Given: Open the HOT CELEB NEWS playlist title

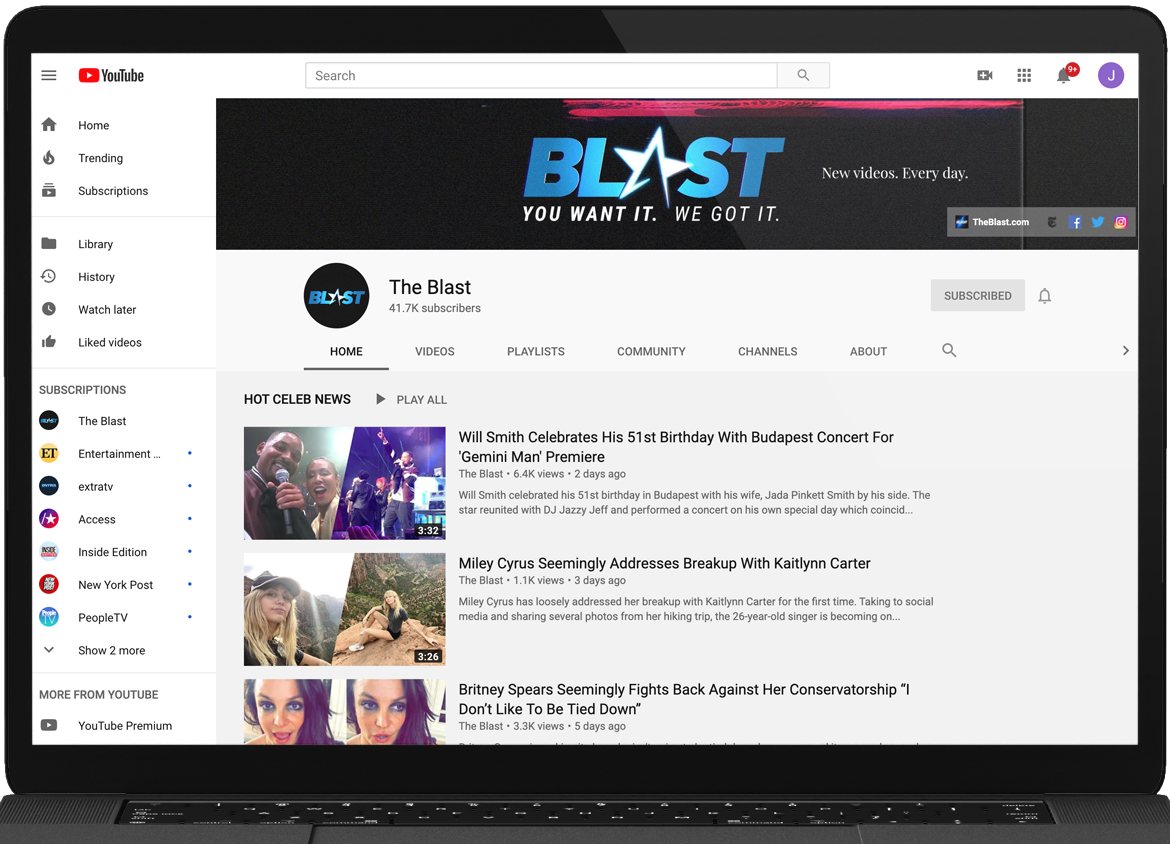Looking at the screenshot, I should click(x=297, y=399).
